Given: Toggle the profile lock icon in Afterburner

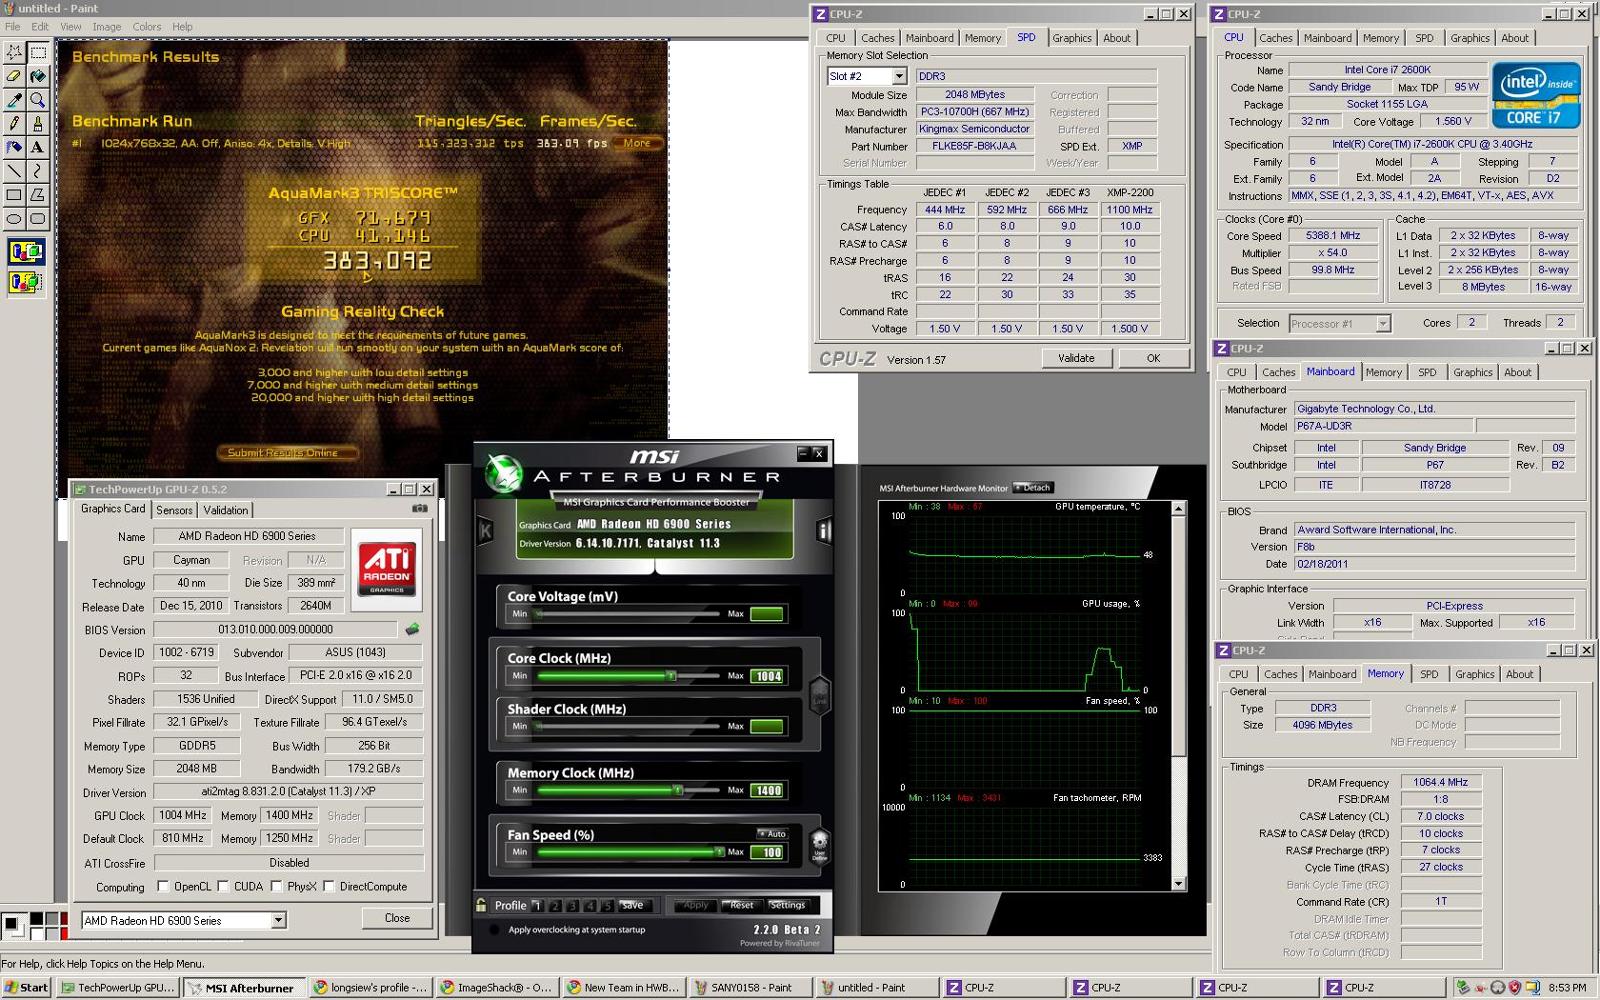Looking at the screenshot, I should tap(481, 905).
